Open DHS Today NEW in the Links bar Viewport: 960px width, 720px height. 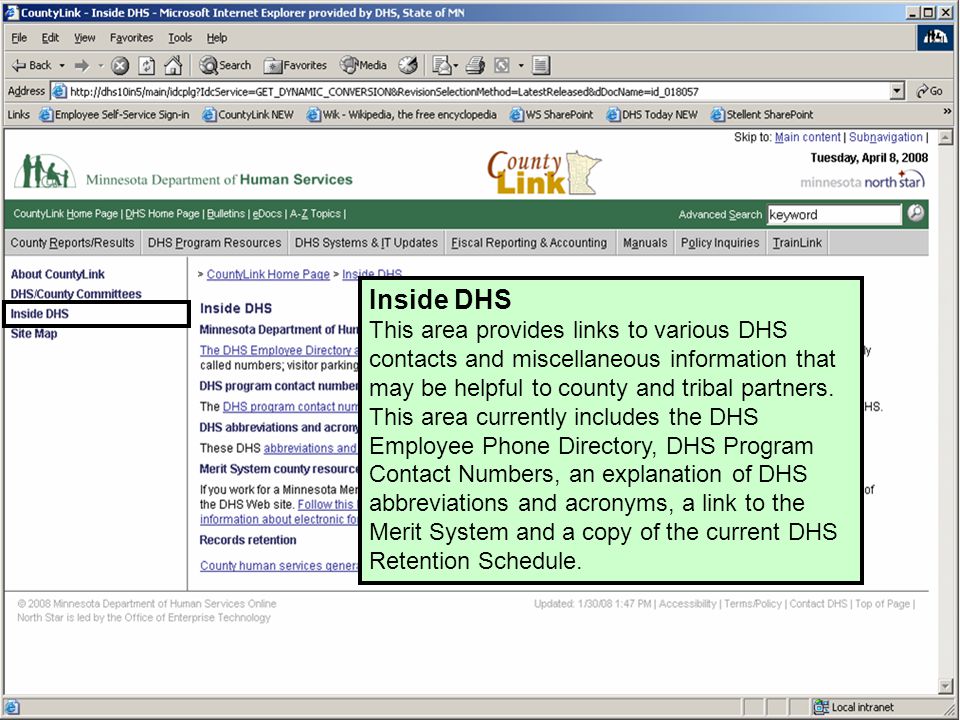[x=652, y=114]
